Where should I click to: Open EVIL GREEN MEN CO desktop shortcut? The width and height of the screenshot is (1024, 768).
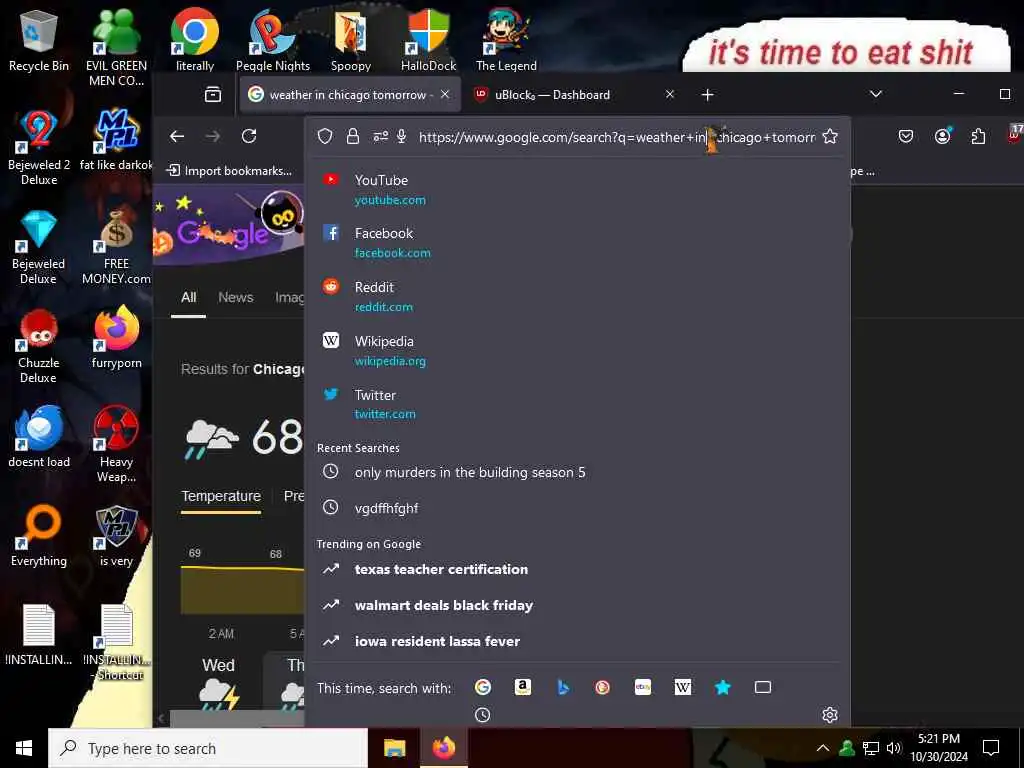click(x=116, y=47)
